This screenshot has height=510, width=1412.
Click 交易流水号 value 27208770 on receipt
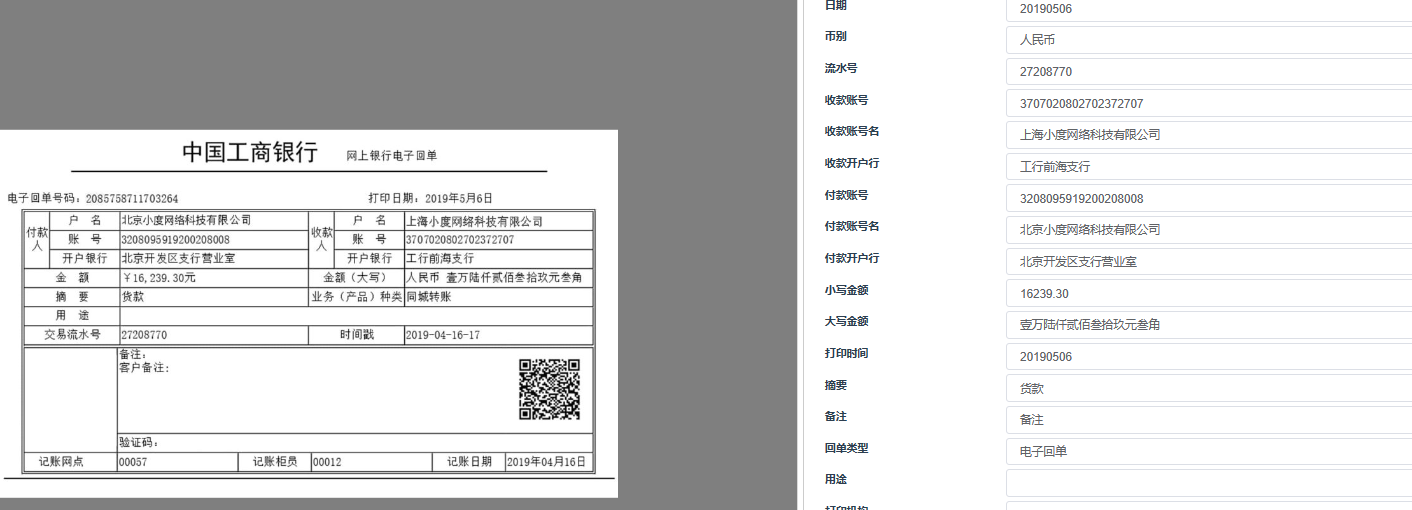[144, 335]
